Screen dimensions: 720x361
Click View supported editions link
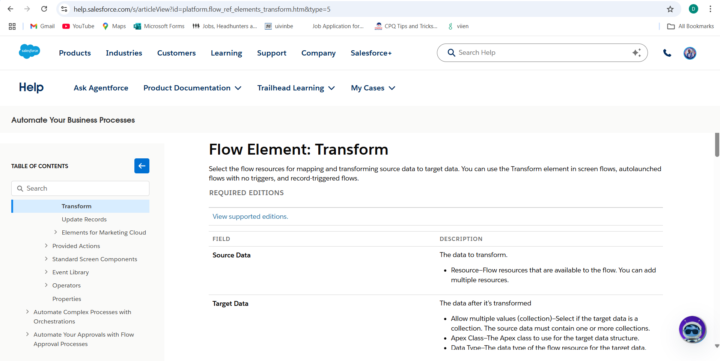click(x=250, y=216)
